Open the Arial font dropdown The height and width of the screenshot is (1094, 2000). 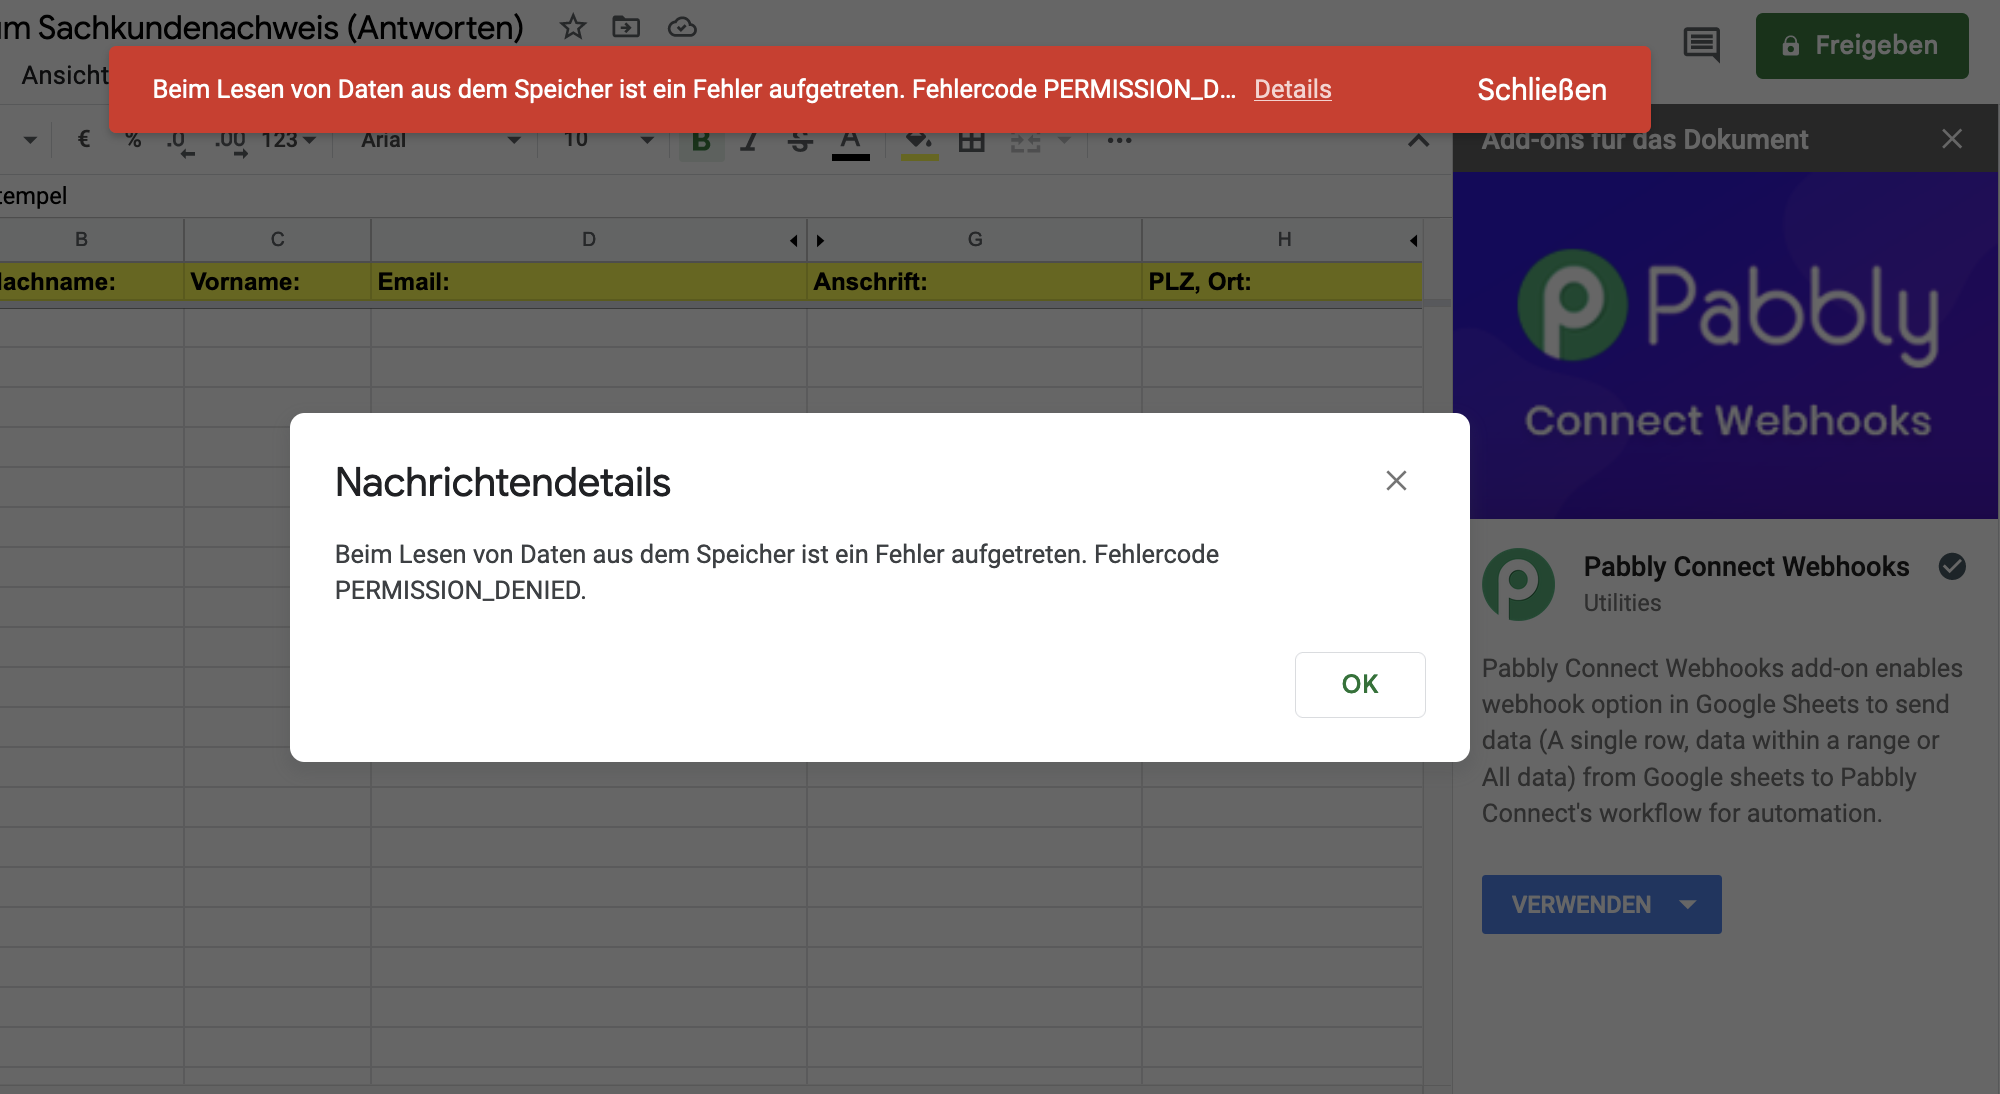coord(440,140)
